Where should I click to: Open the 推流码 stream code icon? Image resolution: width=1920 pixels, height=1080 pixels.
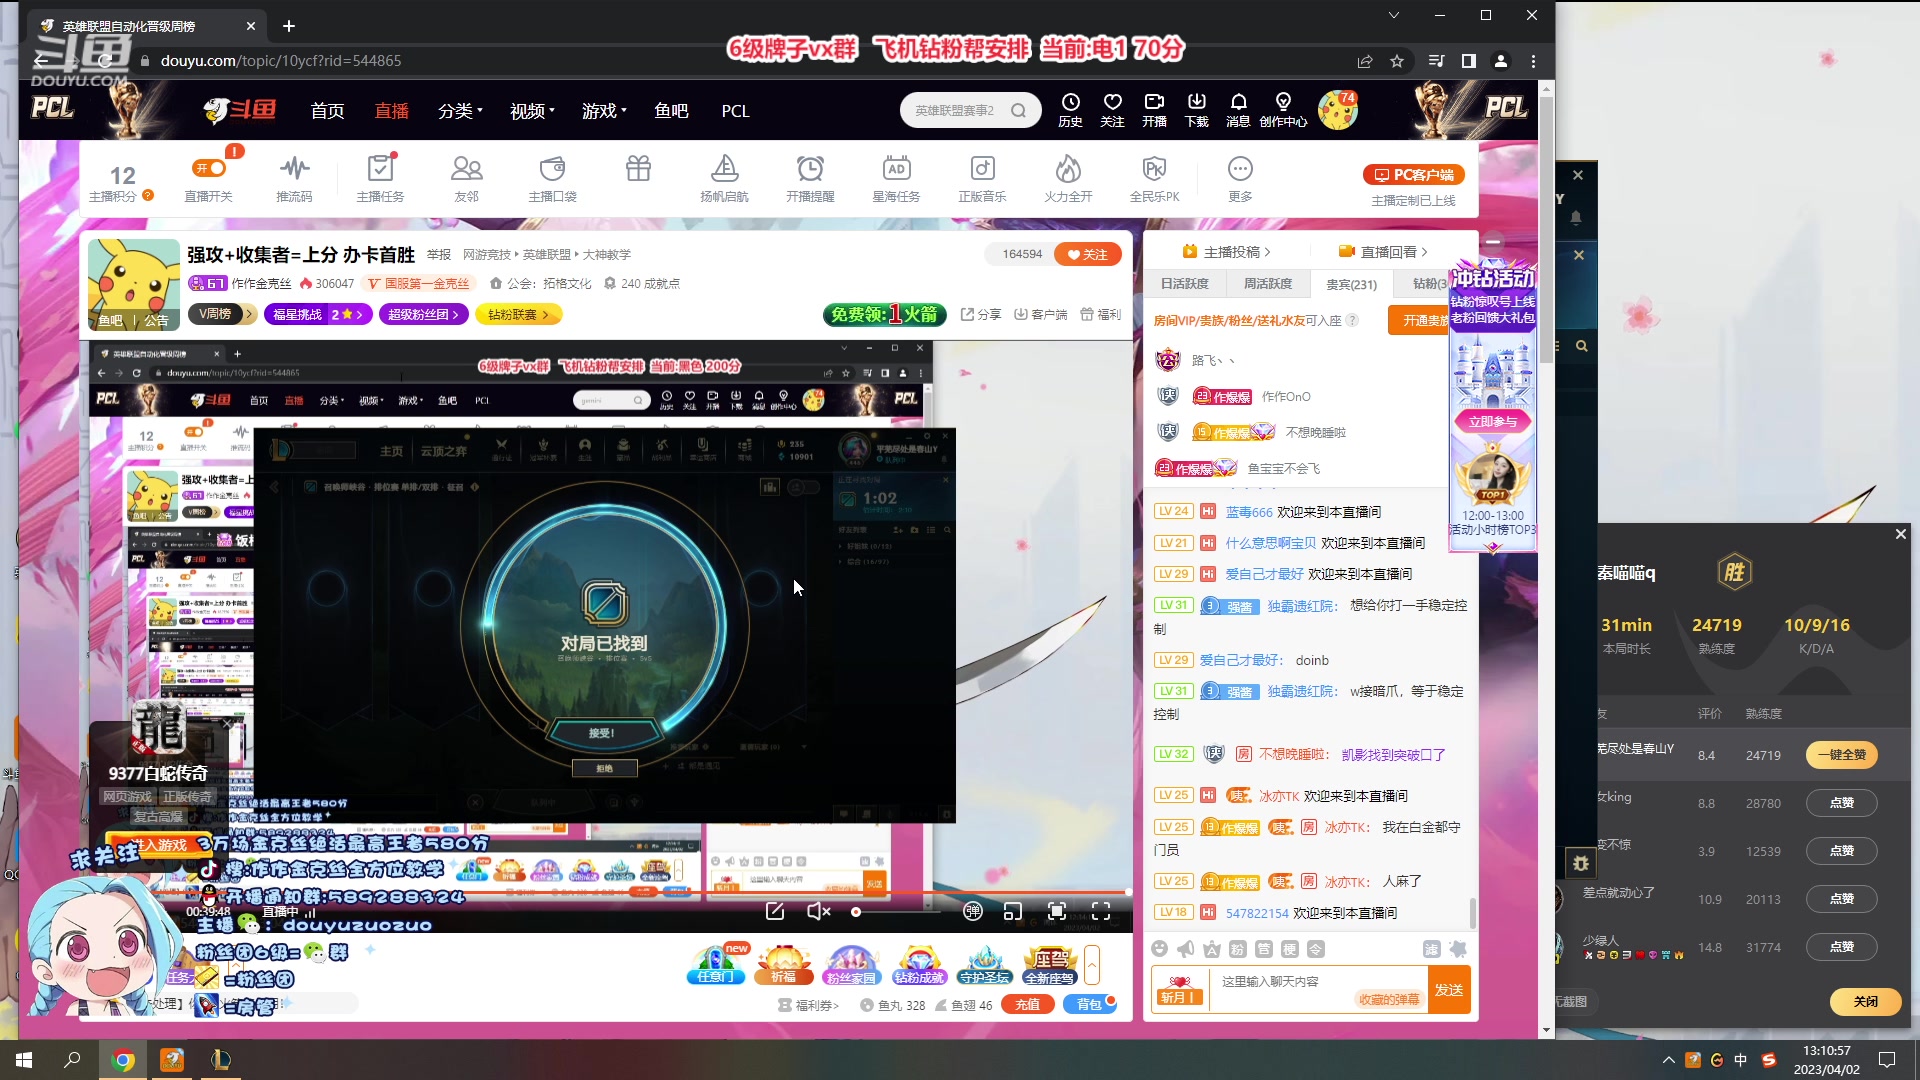294,179
